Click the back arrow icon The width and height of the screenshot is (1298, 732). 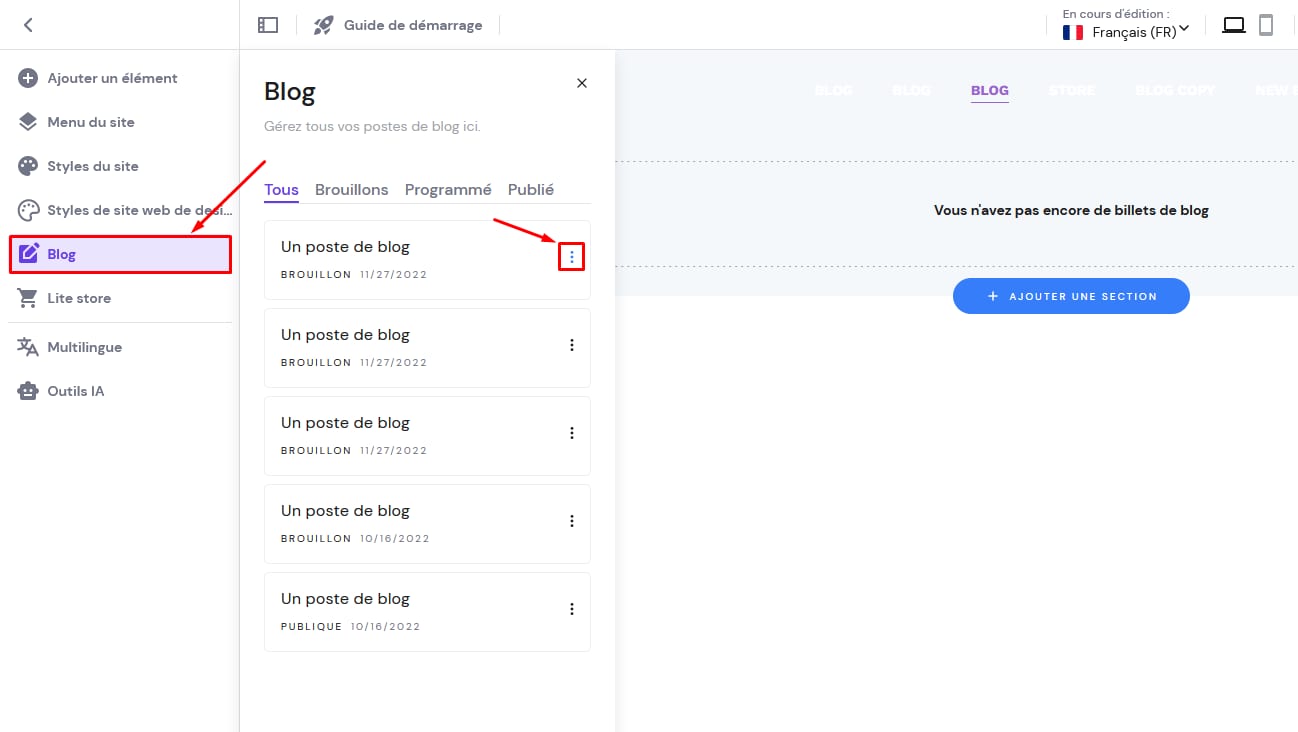[28, 25]
